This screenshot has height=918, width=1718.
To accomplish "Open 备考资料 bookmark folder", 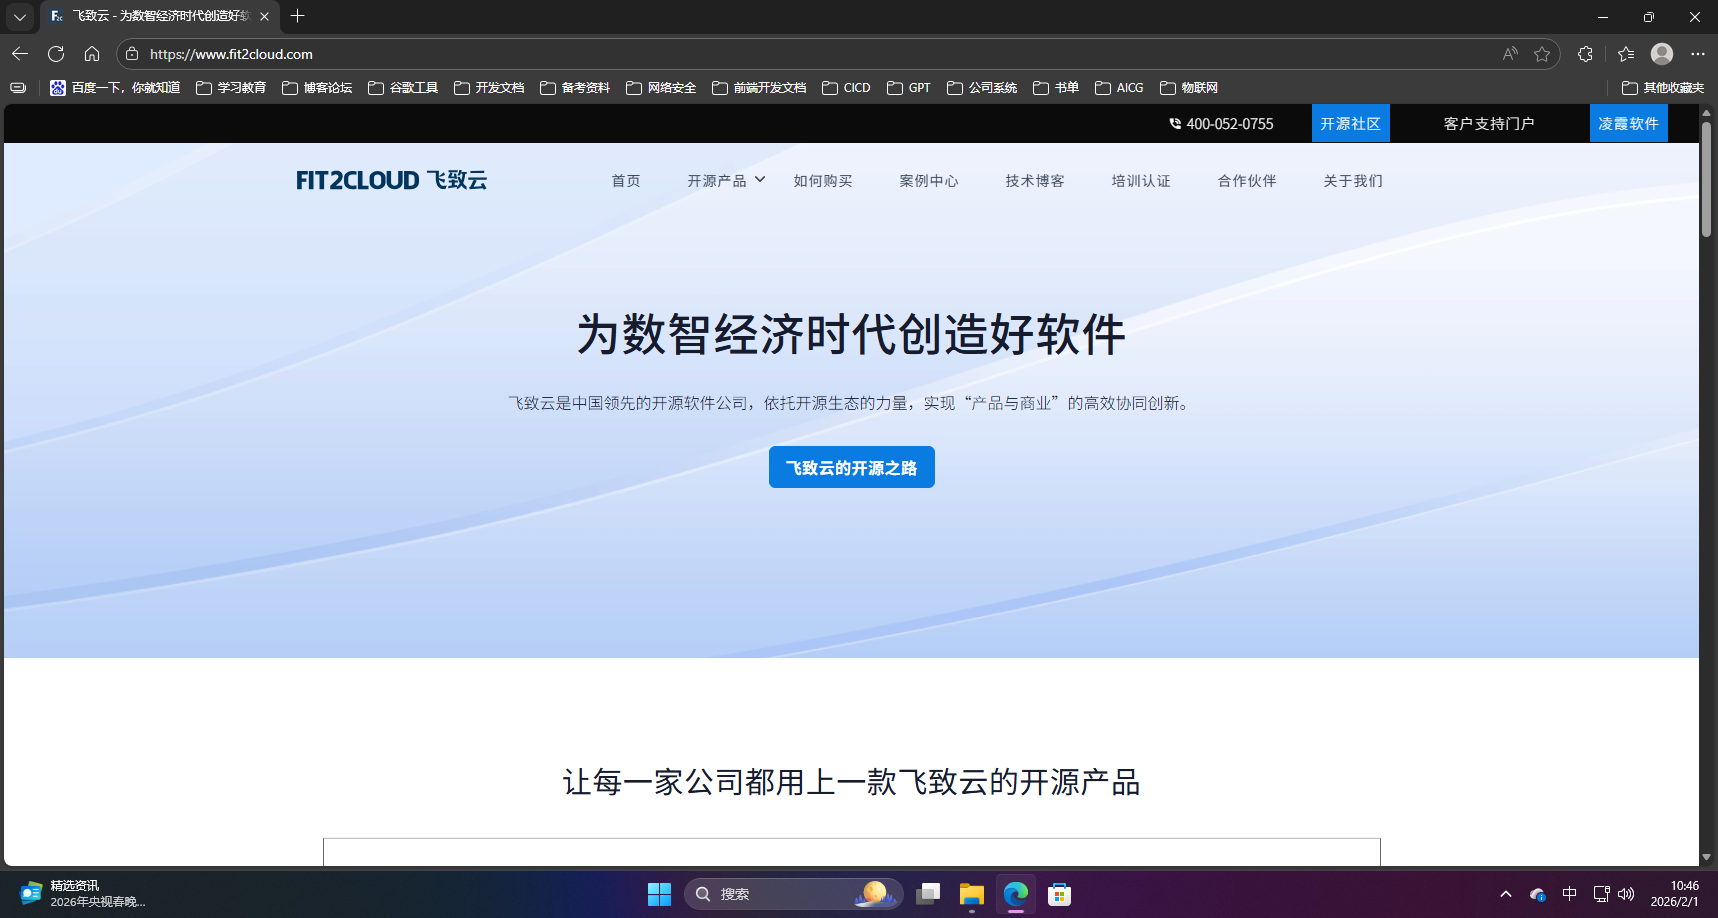I will pyautogui.click(x=575, y=88).
